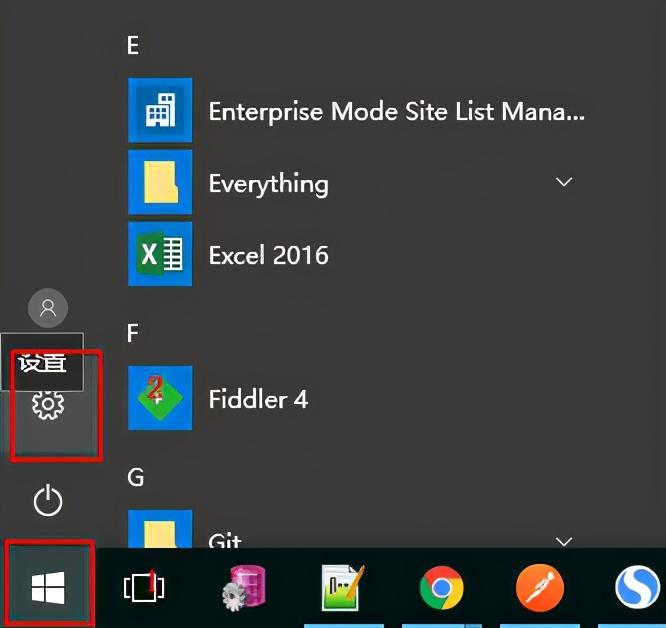This screenshot has width=666, height=628.
Task: Select the Excel 2016 label text
Action: click(268, 255)
